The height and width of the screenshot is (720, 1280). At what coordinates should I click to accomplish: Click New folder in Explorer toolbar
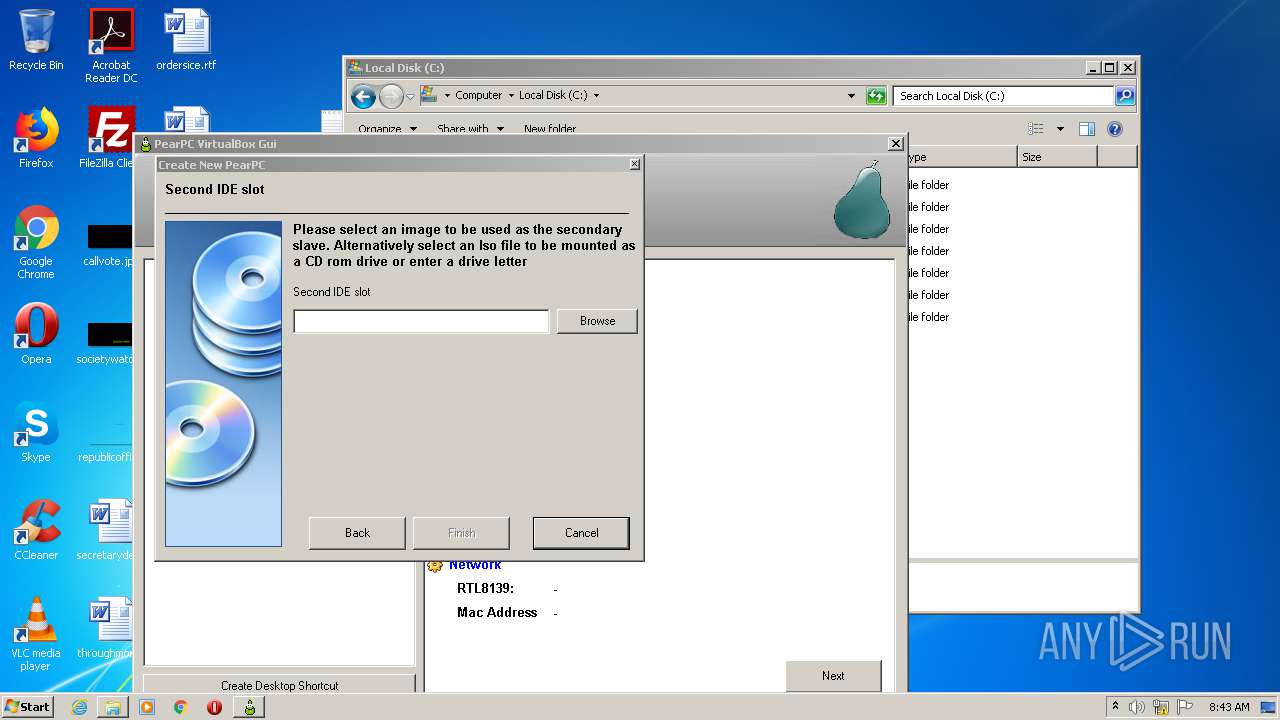point(550,129)
